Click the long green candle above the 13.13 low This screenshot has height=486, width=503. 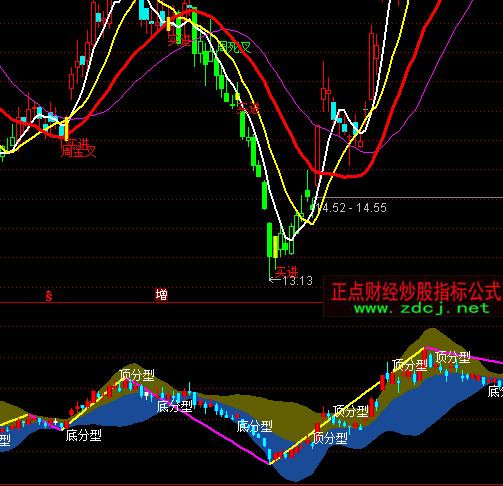(270, 240)
